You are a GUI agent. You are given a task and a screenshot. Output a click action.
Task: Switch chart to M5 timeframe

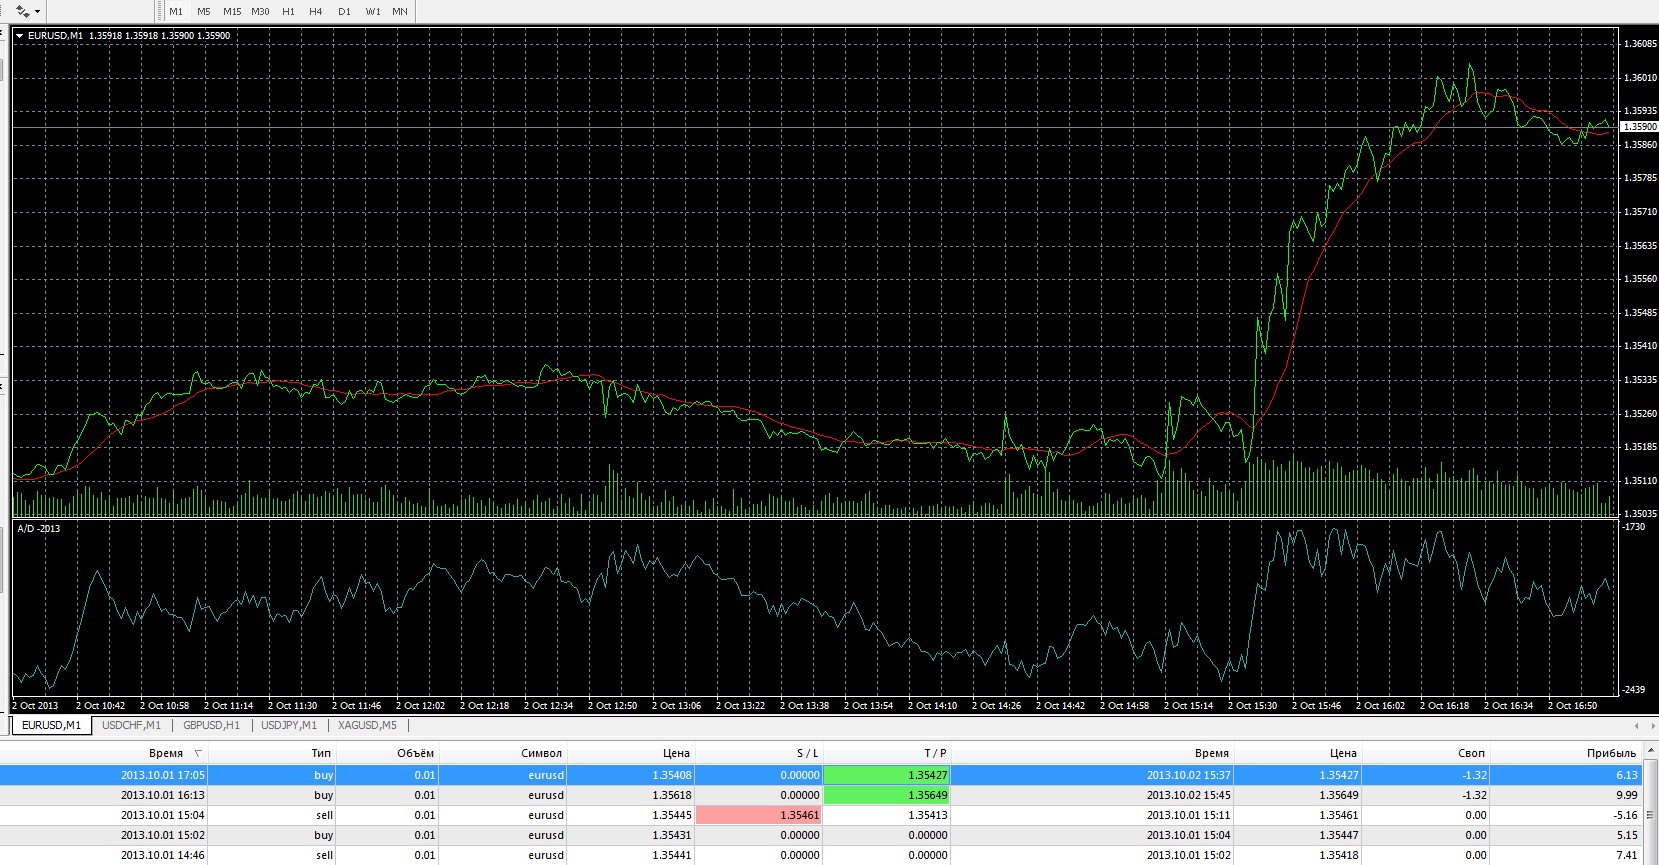coord(204,11)
